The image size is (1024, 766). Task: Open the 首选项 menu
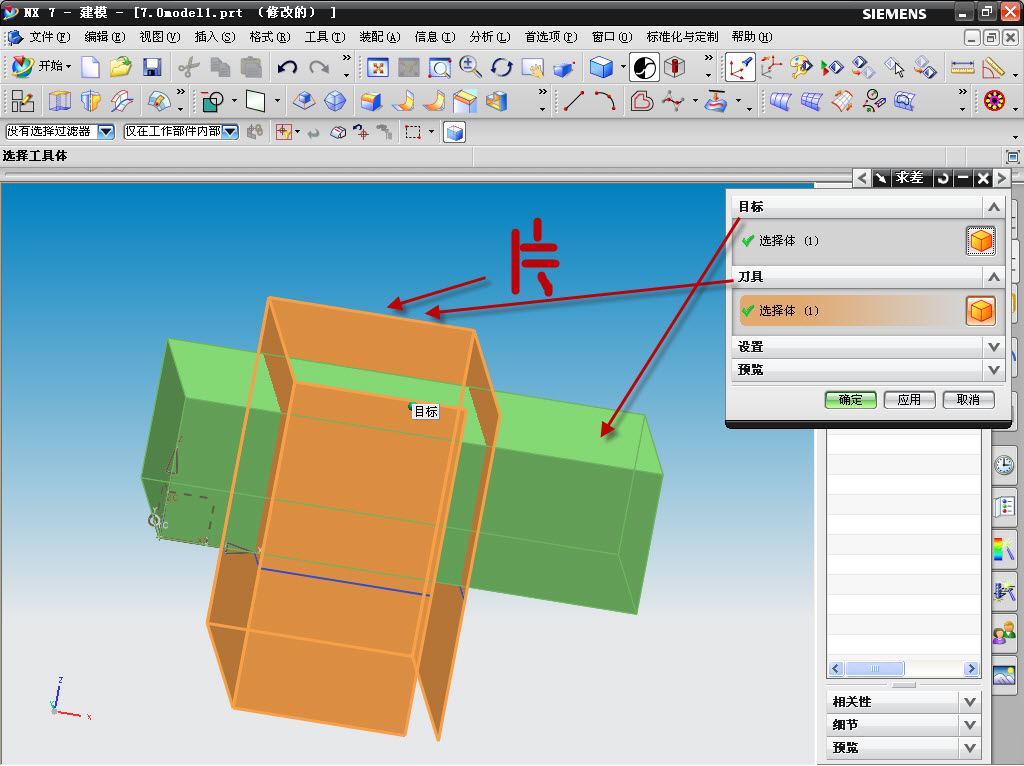tap(551, 37)
